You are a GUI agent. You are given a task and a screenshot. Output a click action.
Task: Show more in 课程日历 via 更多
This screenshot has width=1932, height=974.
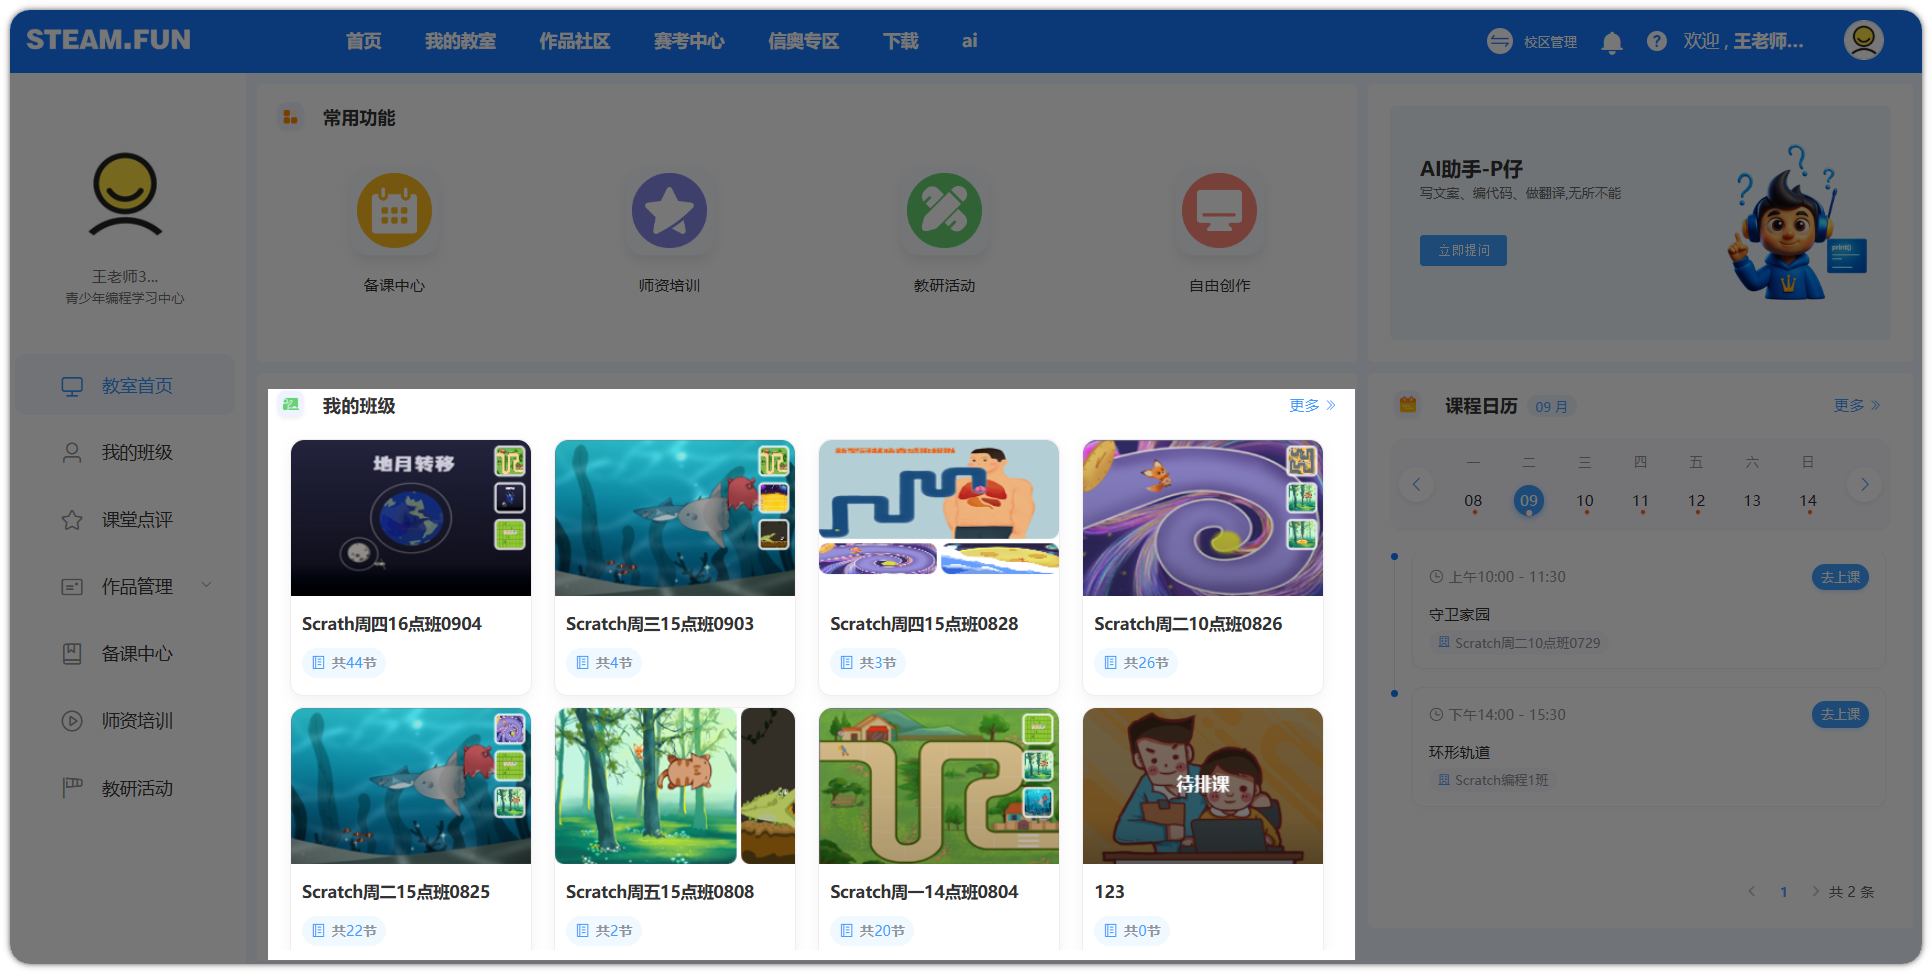[x=1857, y=405]
